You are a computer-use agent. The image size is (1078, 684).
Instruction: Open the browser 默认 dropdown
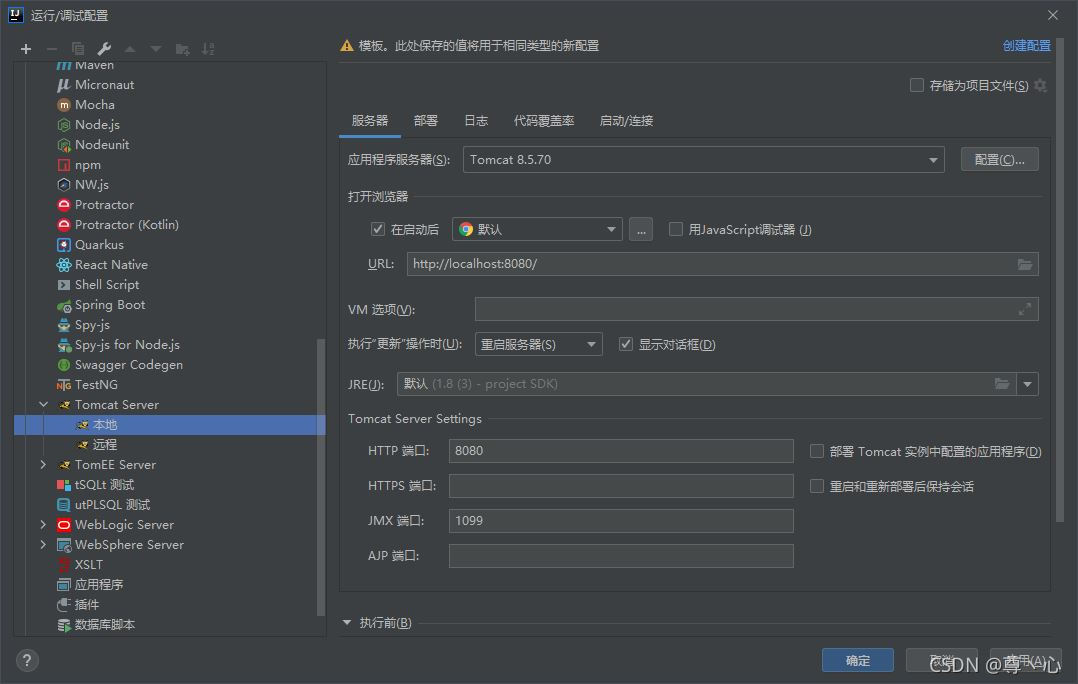pyautogui.click(x=537, y=230)
